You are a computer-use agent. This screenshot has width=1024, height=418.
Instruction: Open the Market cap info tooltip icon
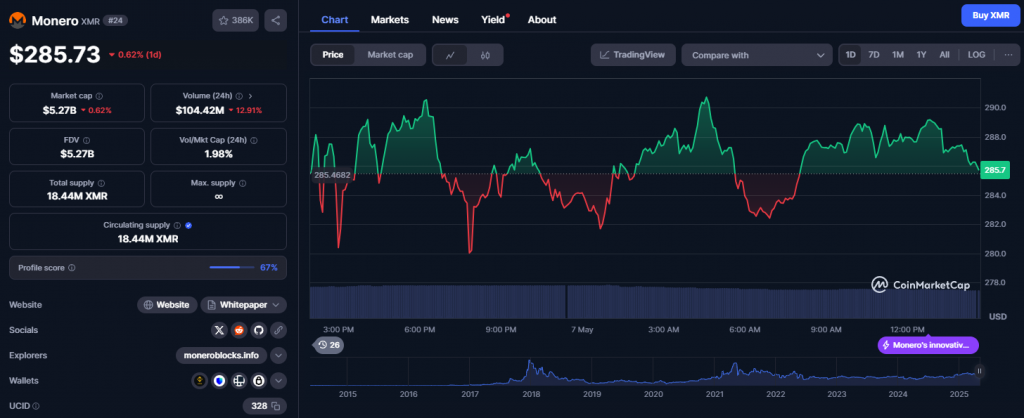[x=99, y=96]
